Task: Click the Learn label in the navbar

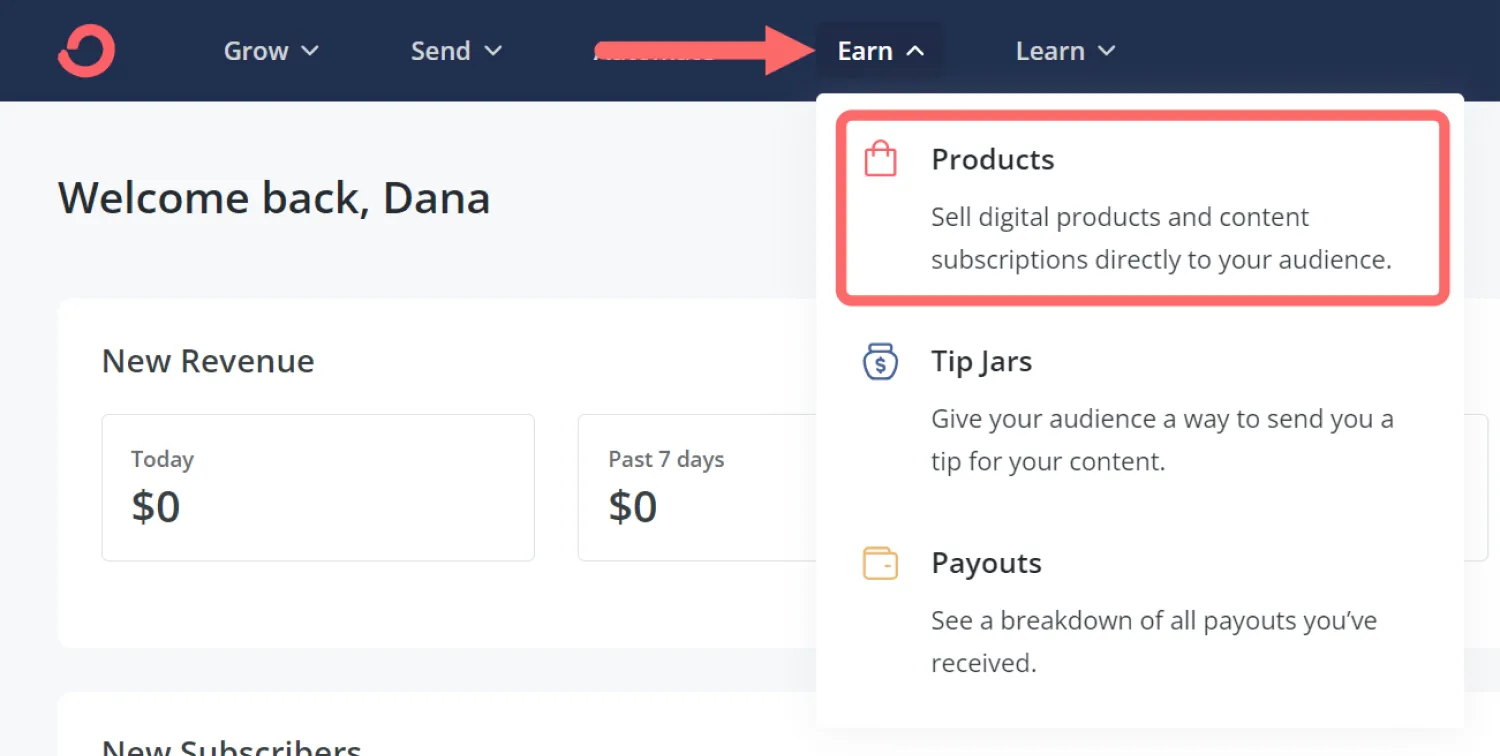Action: tap(1050, 51)
